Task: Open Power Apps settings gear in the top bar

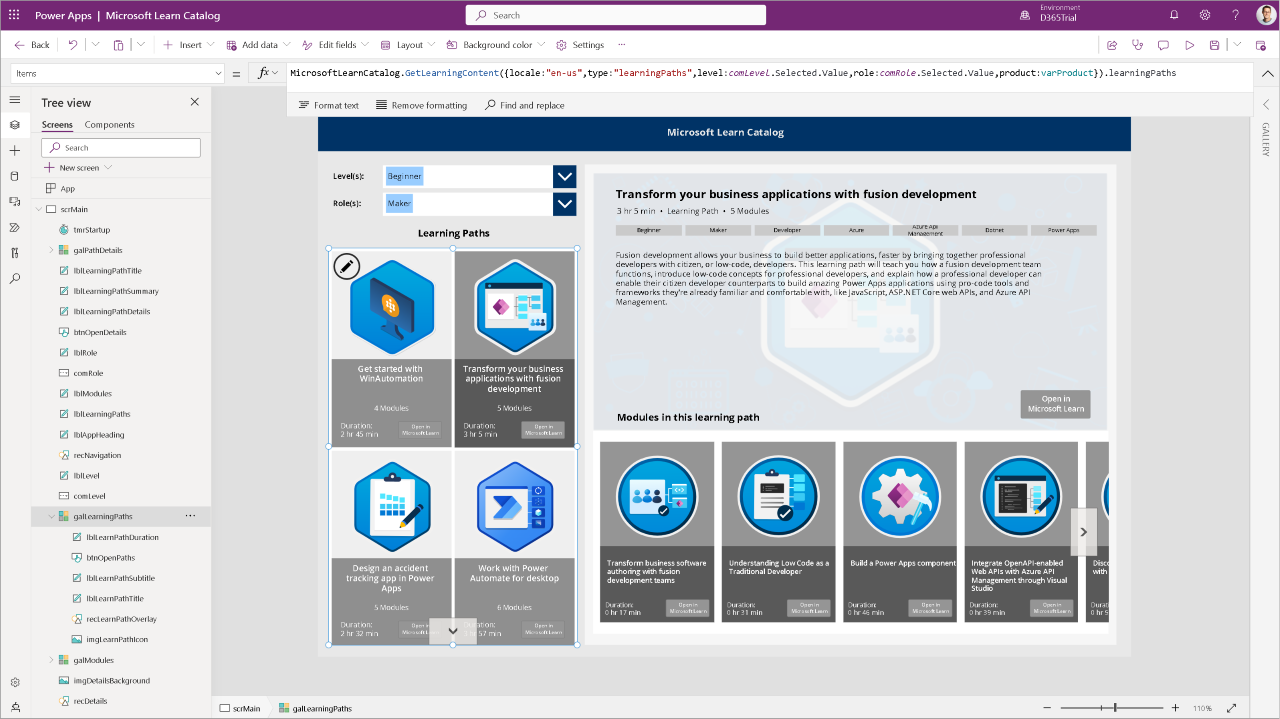Action: click(x=1205, y=14)
